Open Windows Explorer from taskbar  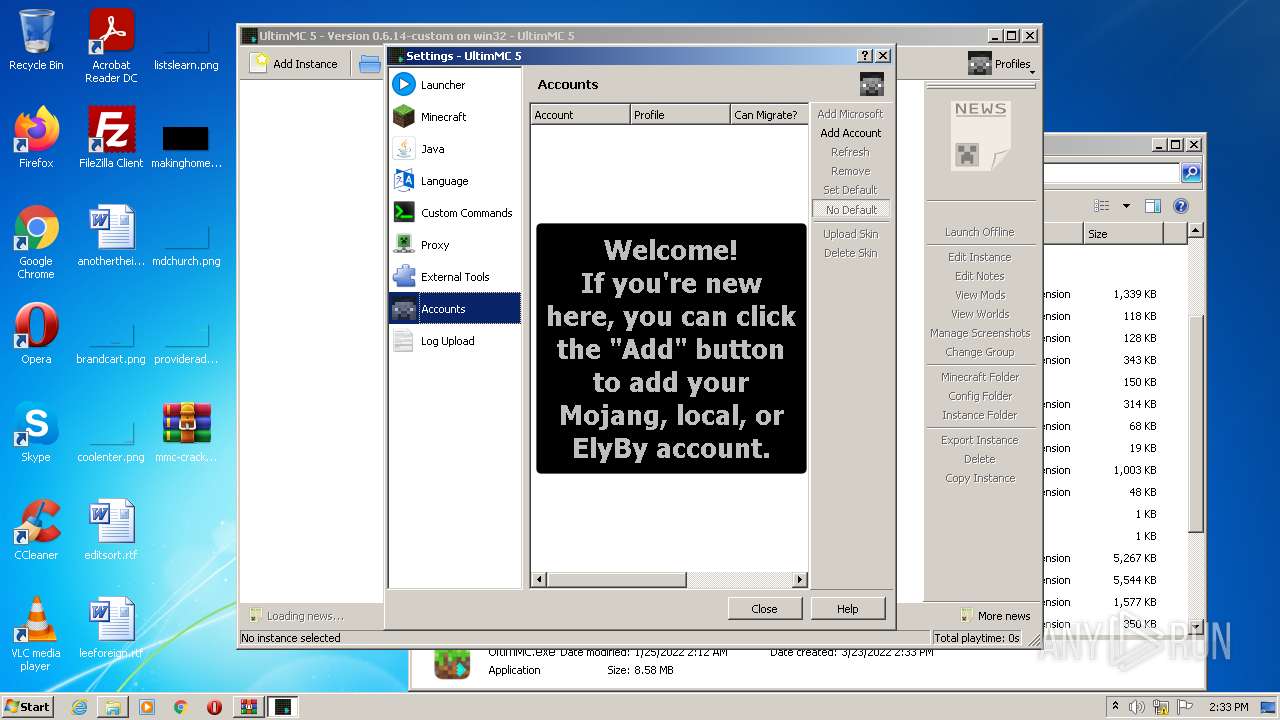[x=113, y=707]
